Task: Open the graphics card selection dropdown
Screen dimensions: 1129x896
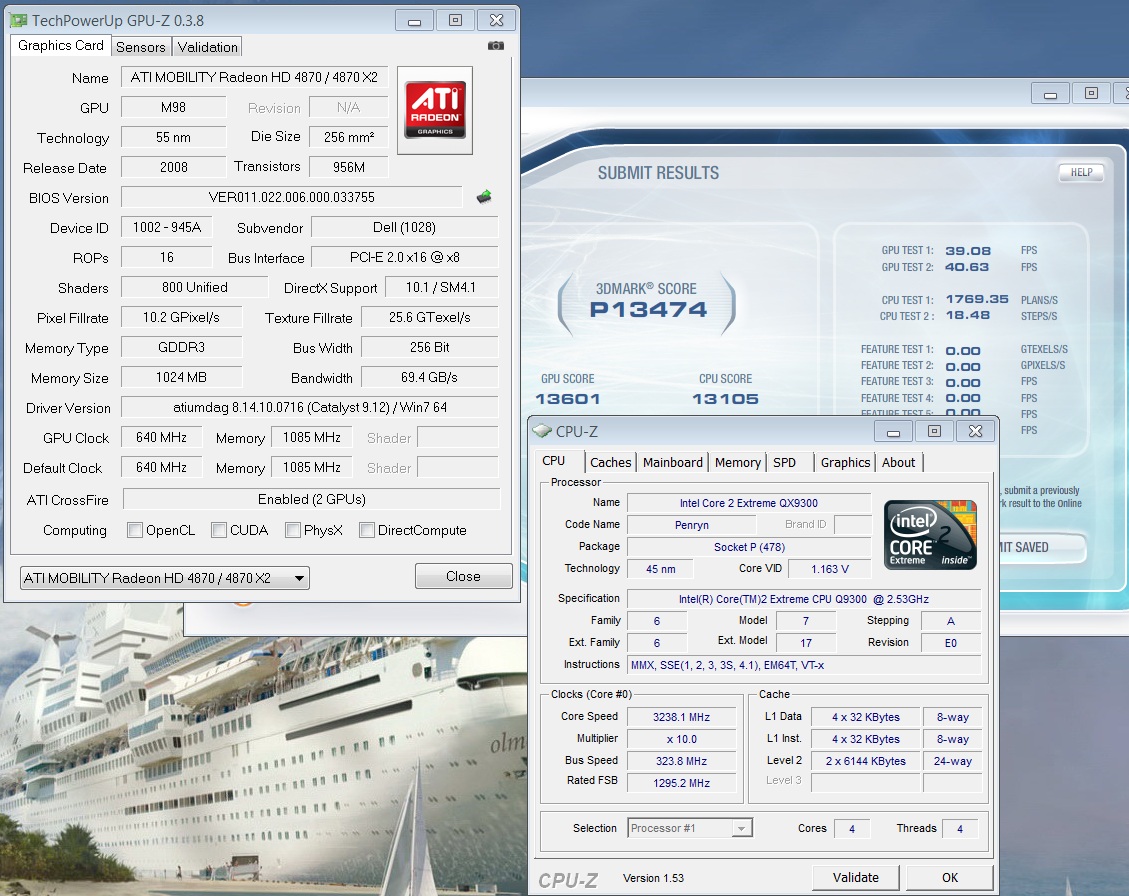Action: point(165,578)
